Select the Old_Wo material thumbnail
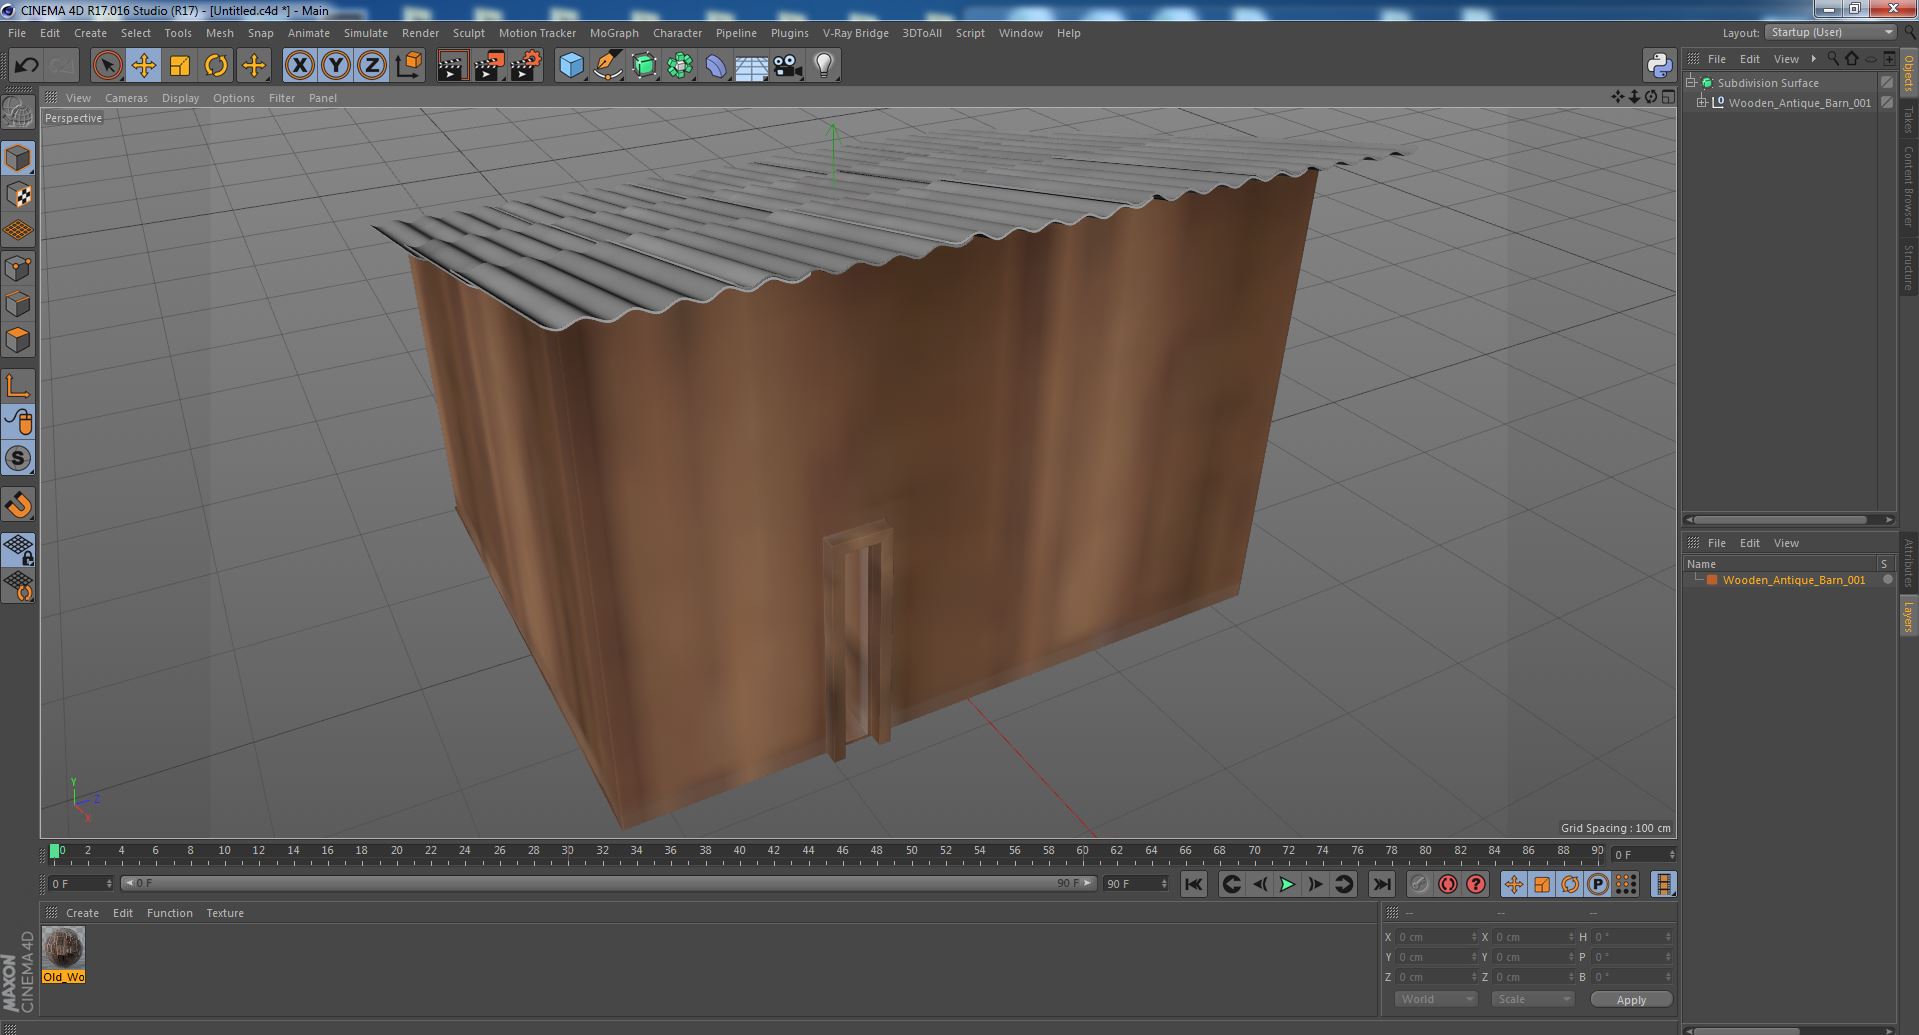 63,947
